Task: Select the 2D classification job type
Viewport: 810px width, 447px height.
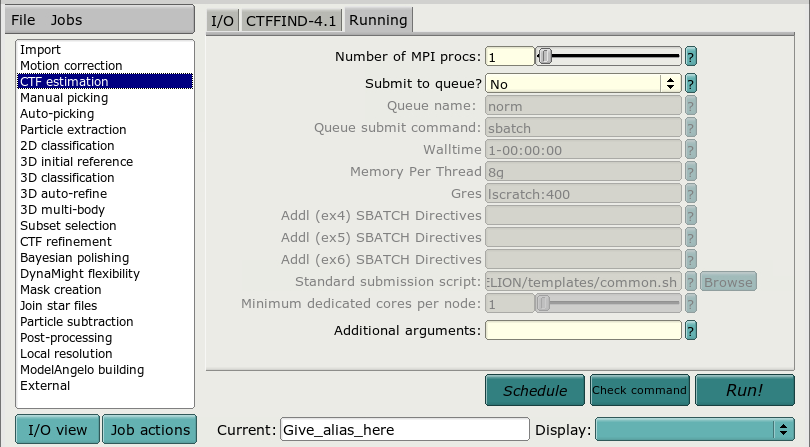Action: coord(105,146)
